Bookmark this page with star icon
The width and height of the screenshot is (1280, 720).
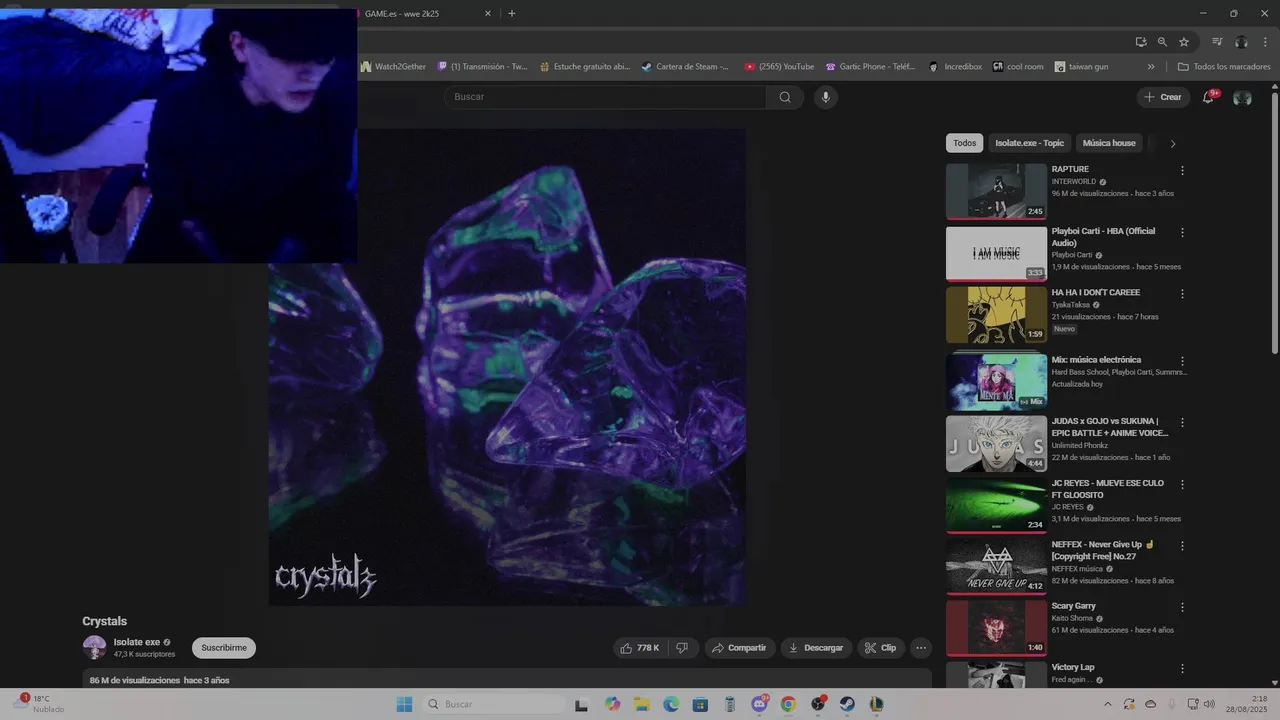point(1184,42)
